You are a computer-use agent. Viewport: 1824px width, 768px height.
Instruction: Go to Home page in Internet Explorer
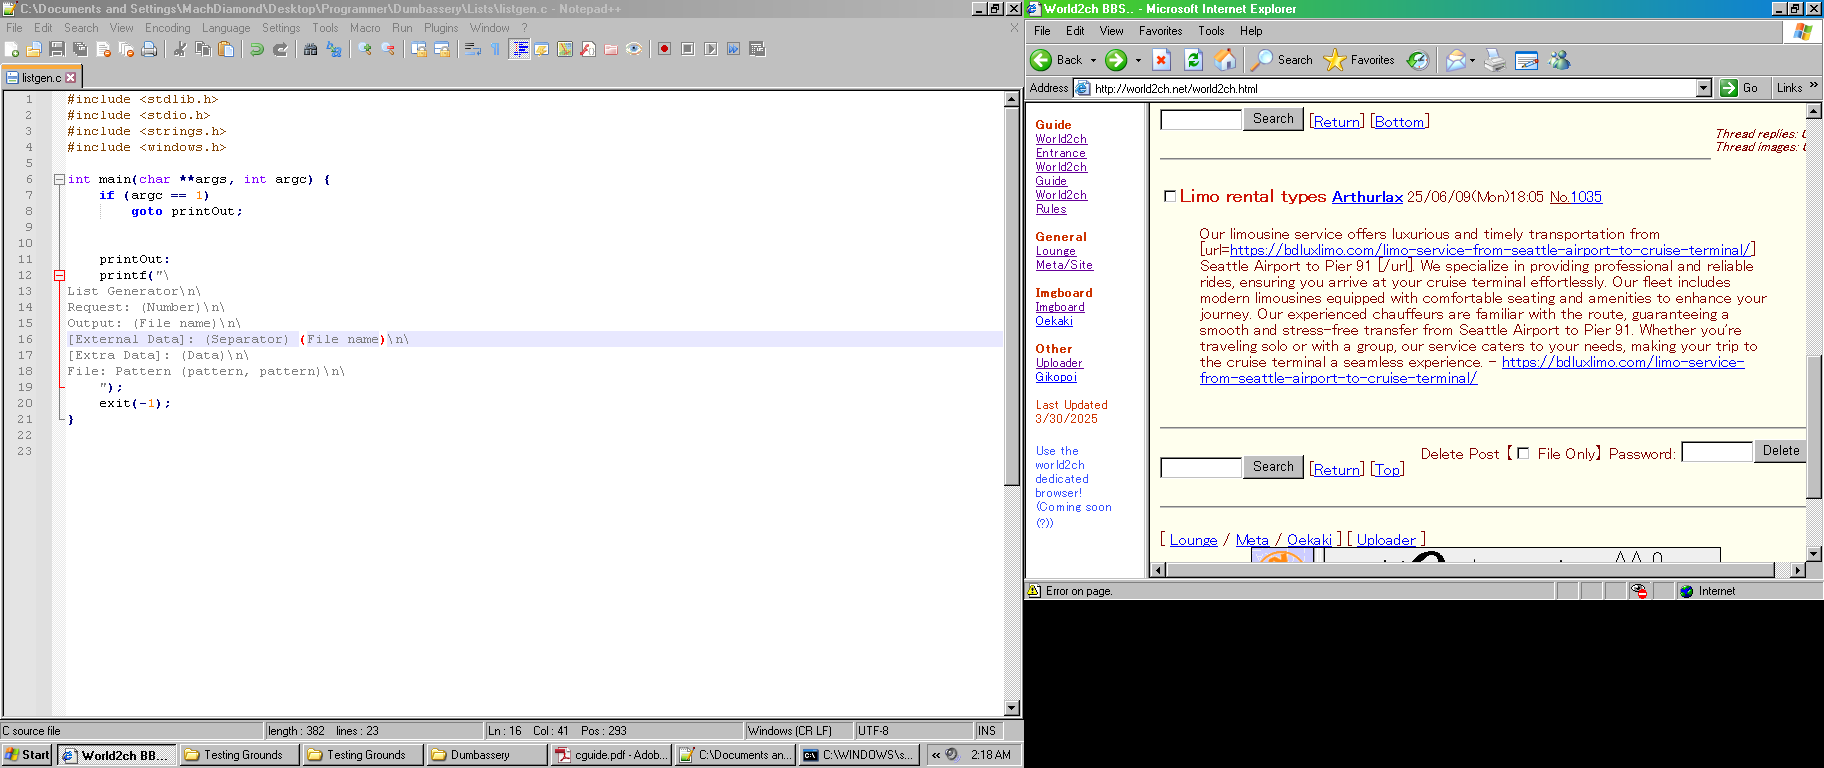(1225, 60)
